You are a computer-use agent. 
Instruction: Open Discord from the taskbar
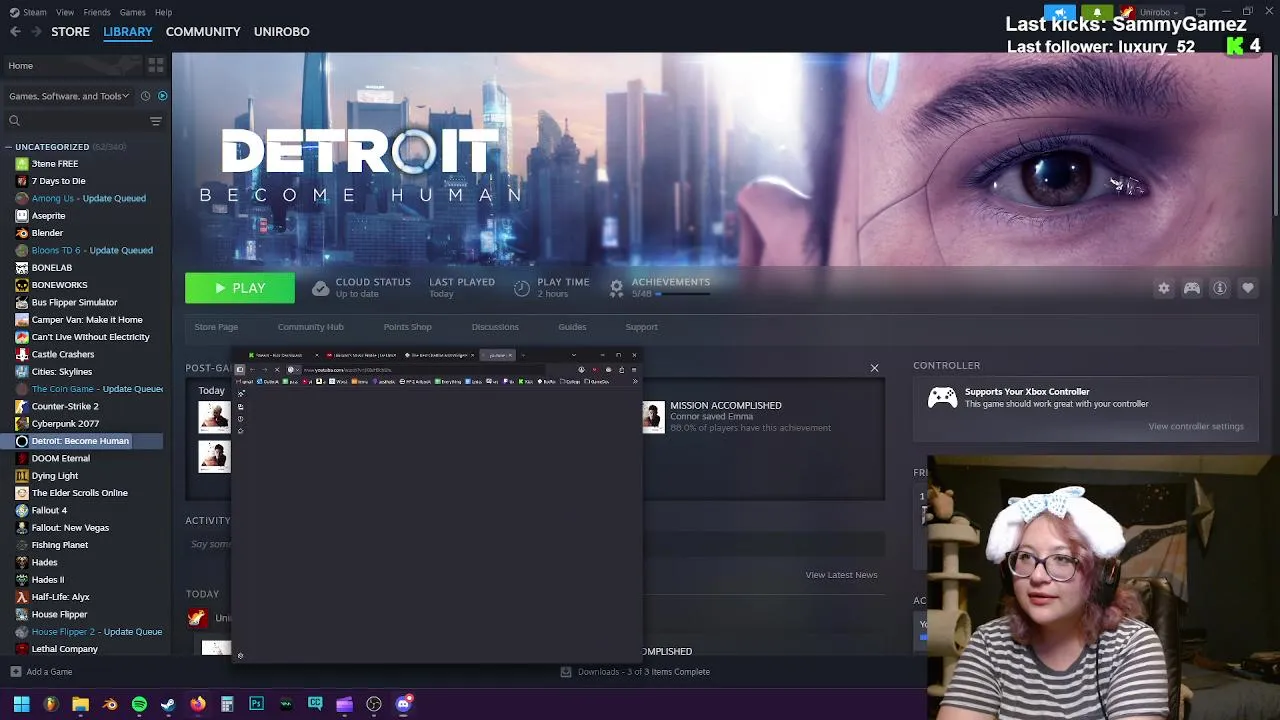pyautogui.click(x=403, y=704)
